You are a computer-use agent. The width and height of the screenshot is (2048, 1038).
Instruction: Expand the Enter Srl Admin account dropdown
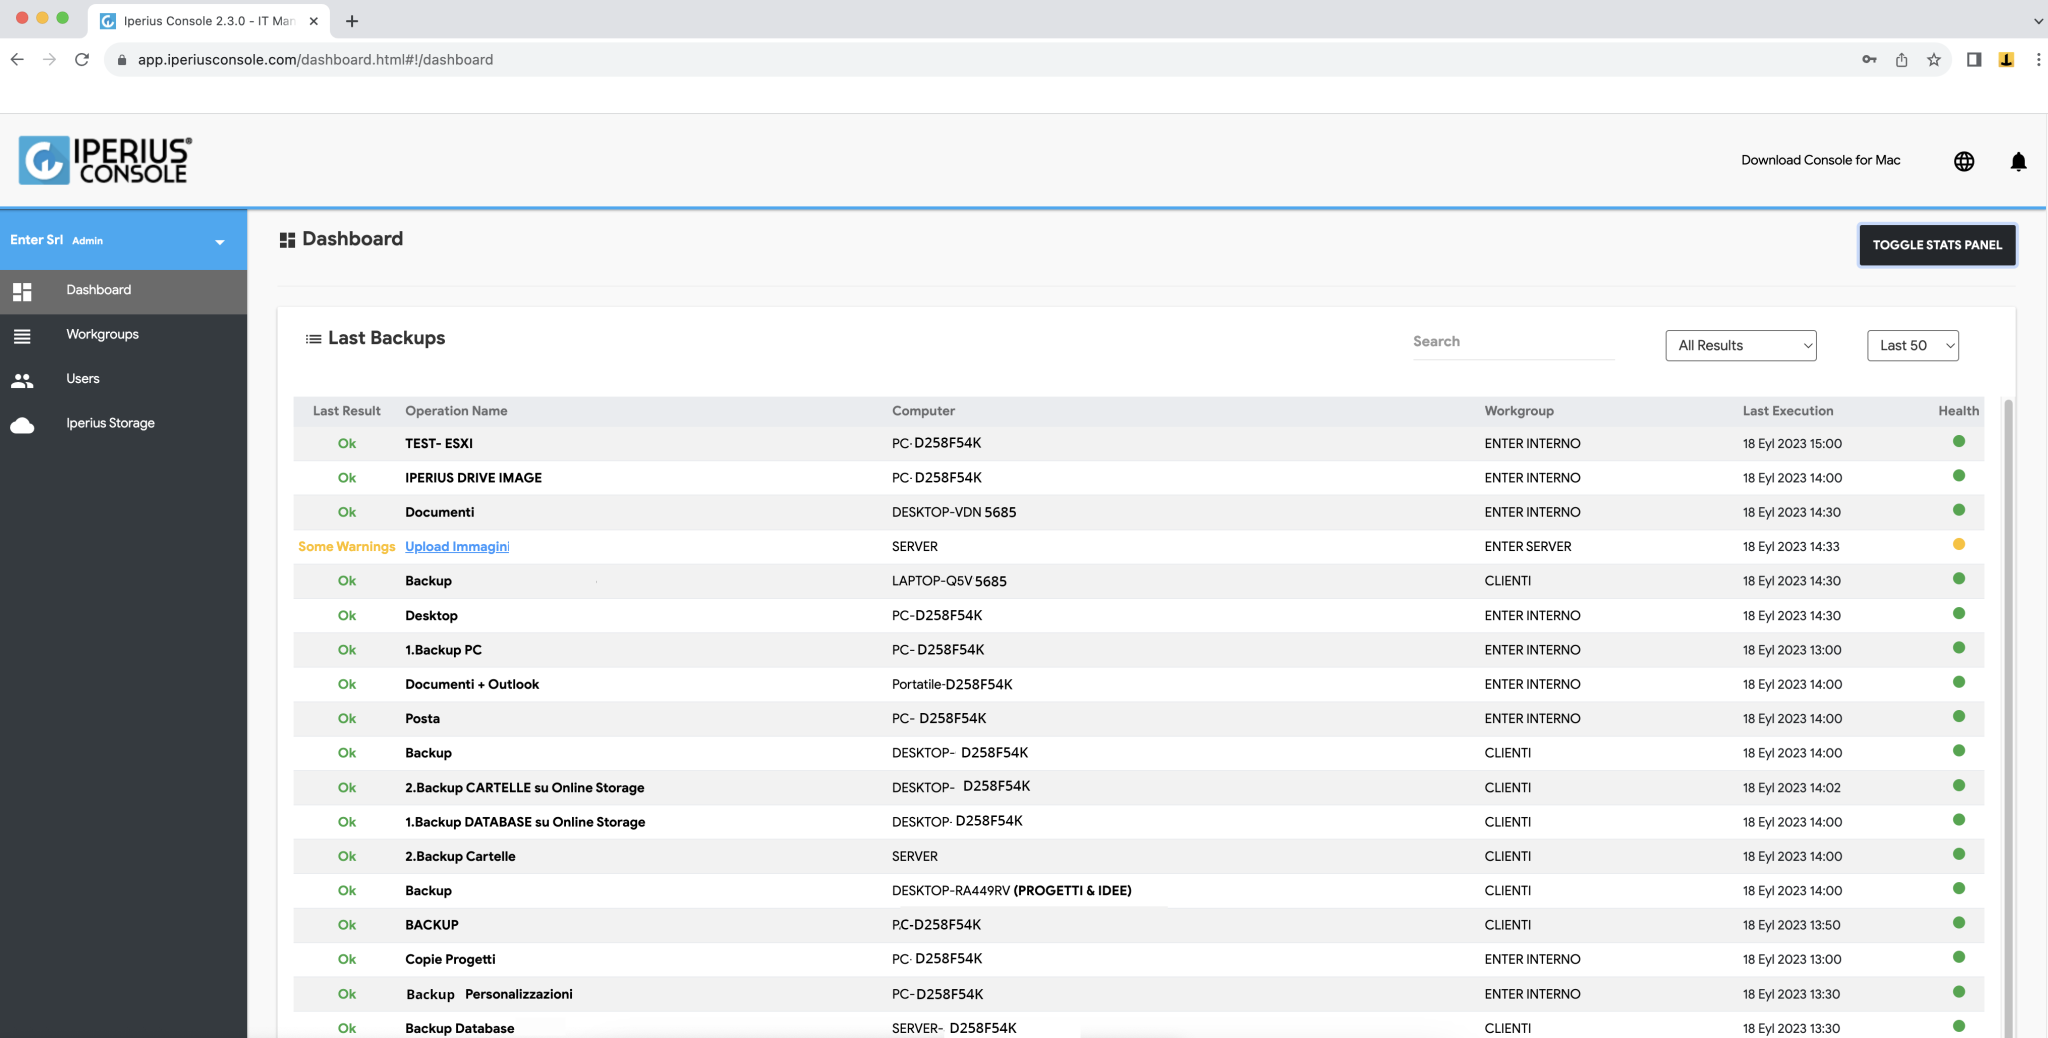pos(220,242)
